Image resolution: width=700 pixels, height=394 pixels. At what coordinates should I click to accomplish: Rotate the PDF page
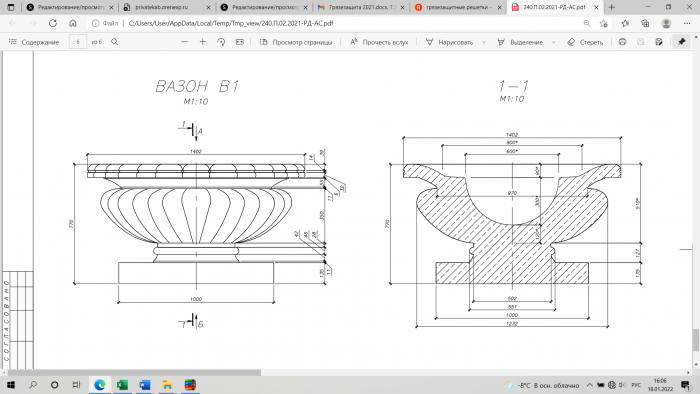point(221,42)
